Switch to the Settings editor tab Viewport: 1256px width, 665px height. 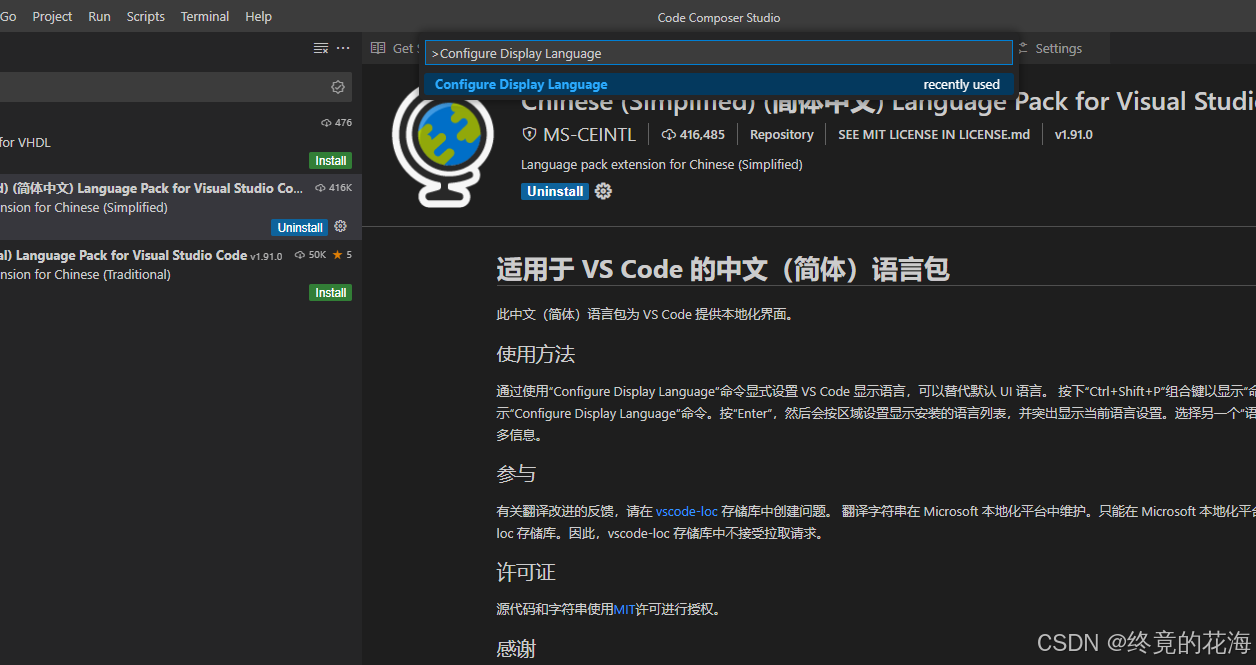pos(1059,48)
